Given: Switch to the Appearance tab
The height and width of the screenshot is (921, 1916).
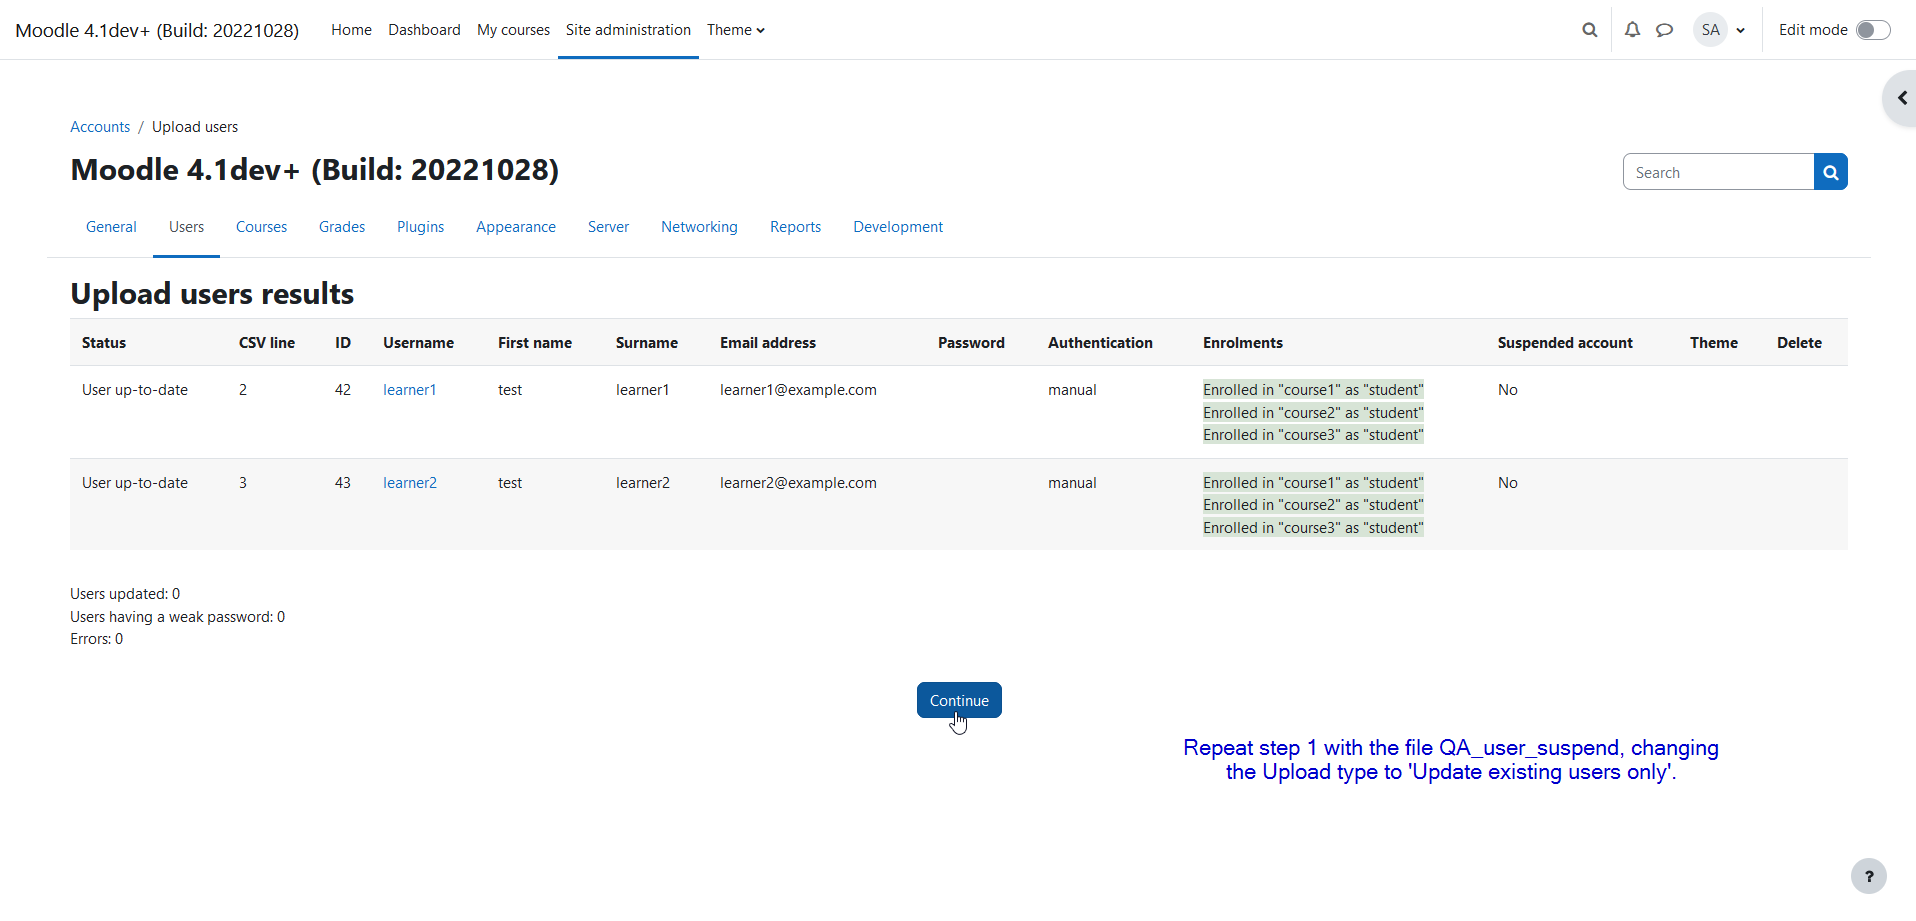Looking at the screenshot, I should coord(516,227).
